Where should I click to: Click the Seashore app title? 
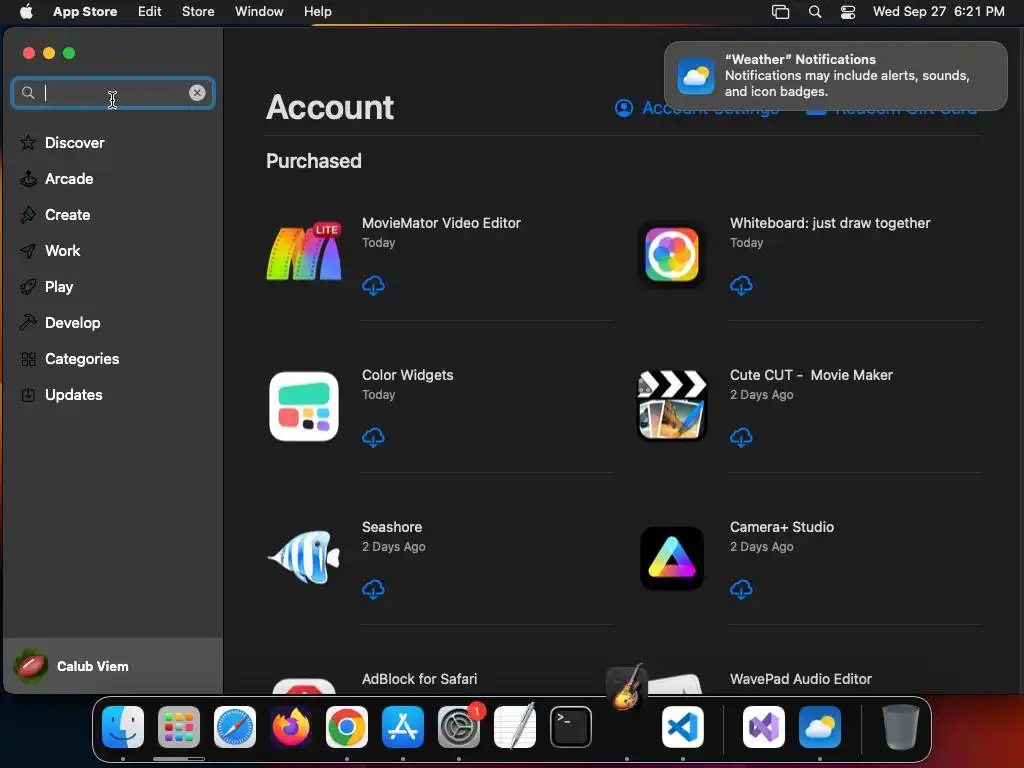(x=392, y=527)
